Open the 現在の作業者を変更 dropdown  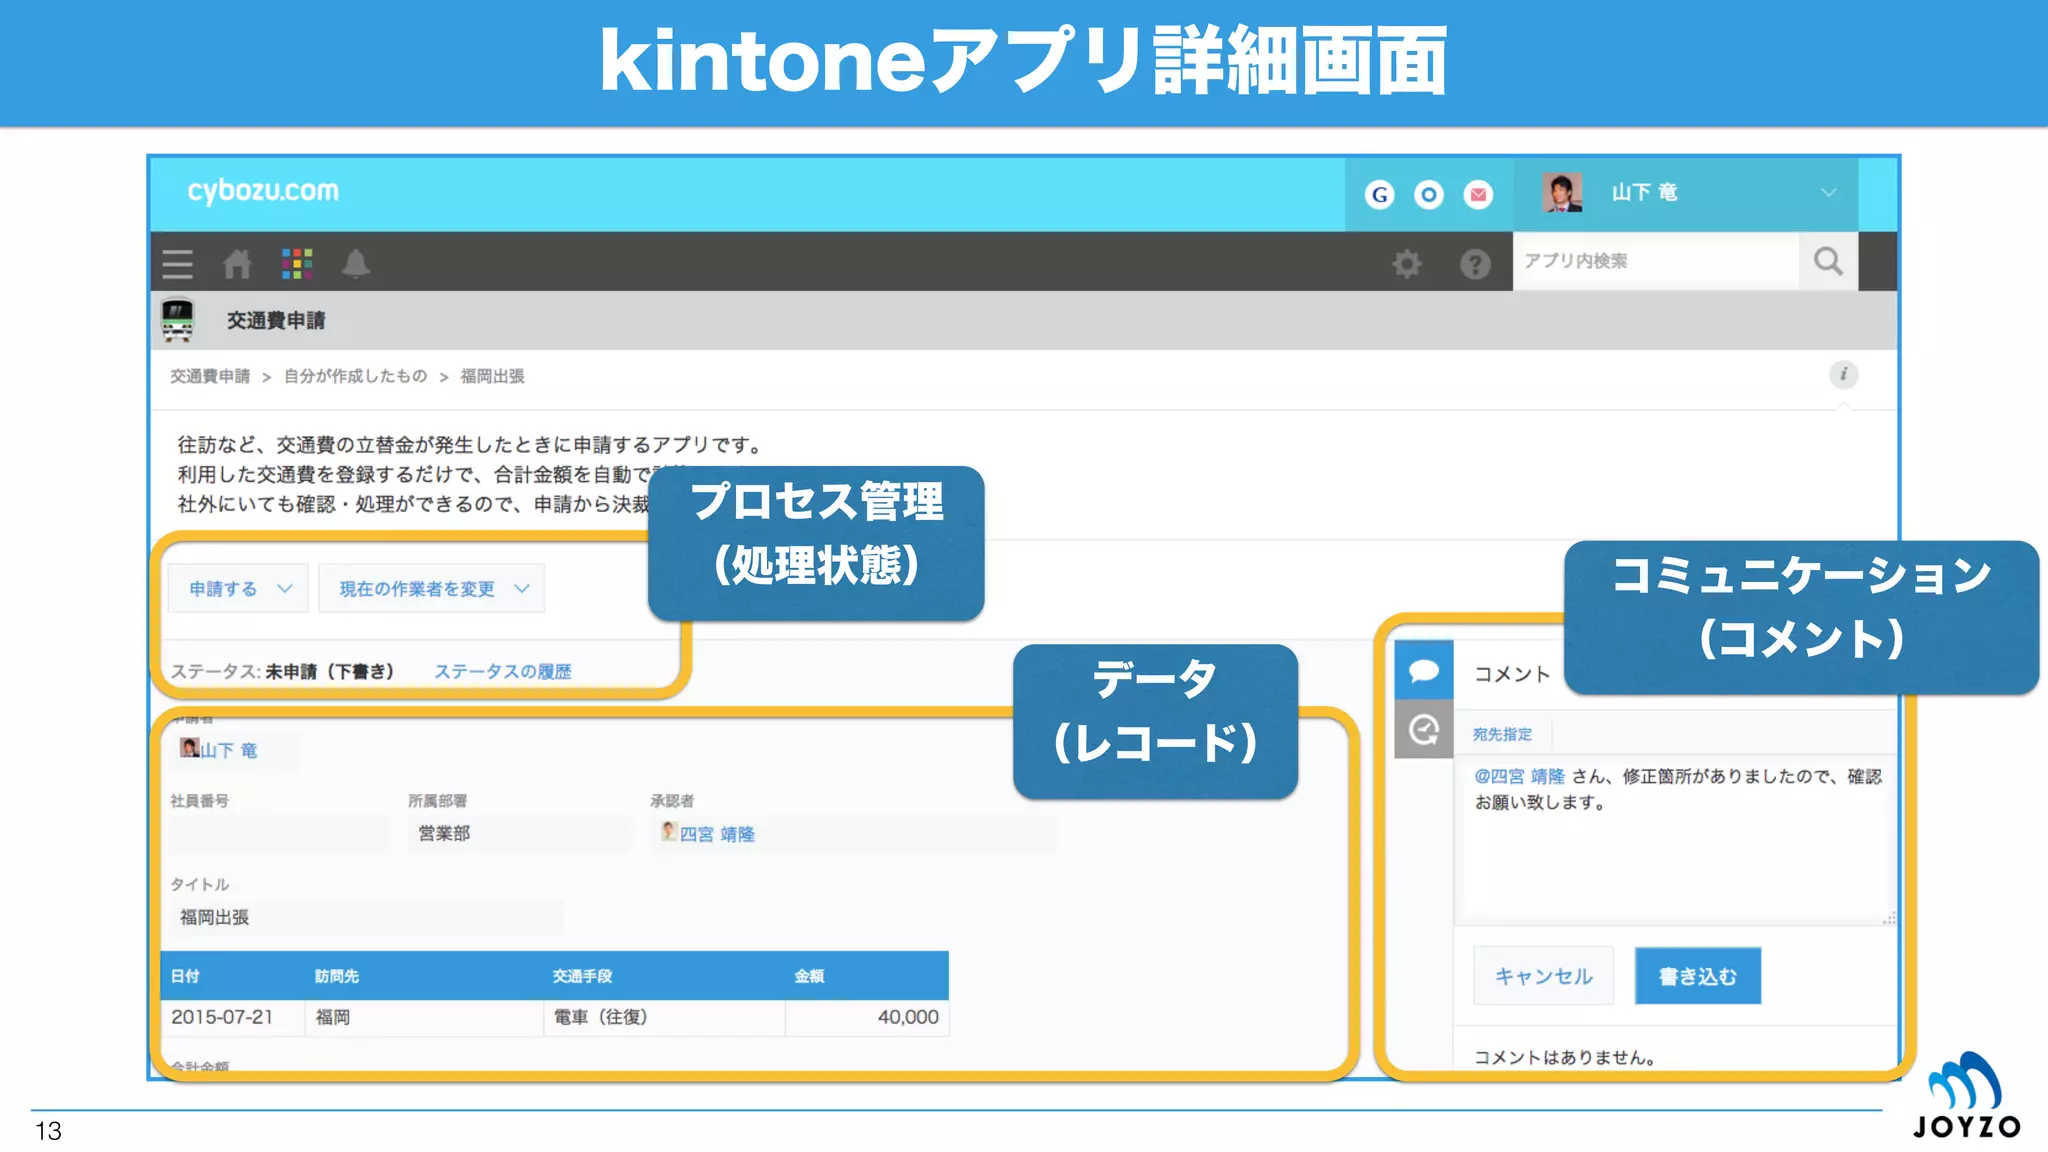tap(432, 588)
